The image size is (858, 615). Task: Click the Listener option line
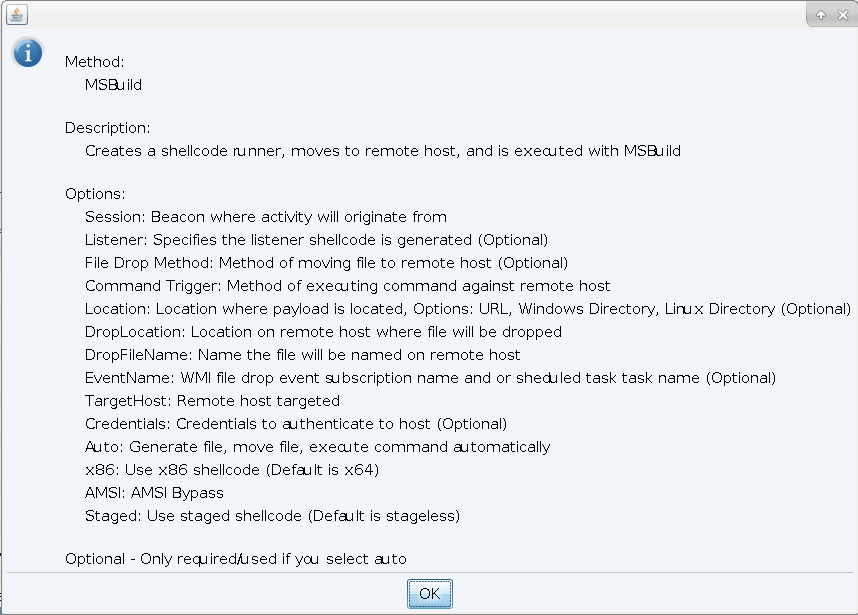click(316, 240)
